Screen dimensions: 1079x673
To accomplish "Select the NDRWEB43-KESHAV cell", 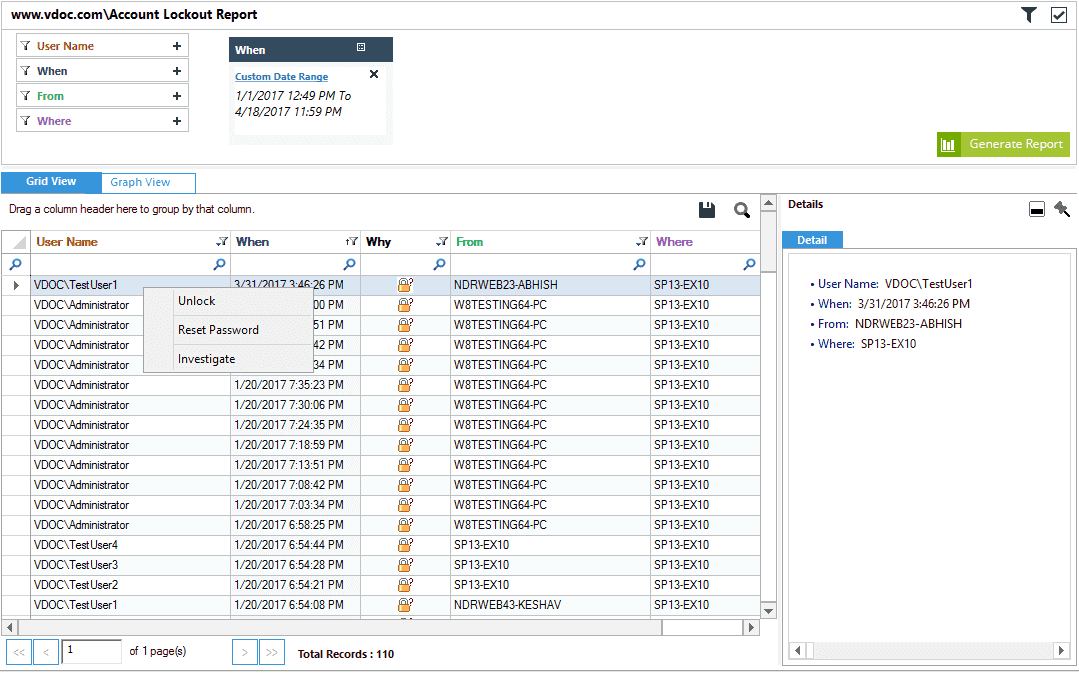I will click(x=551, y=605).
